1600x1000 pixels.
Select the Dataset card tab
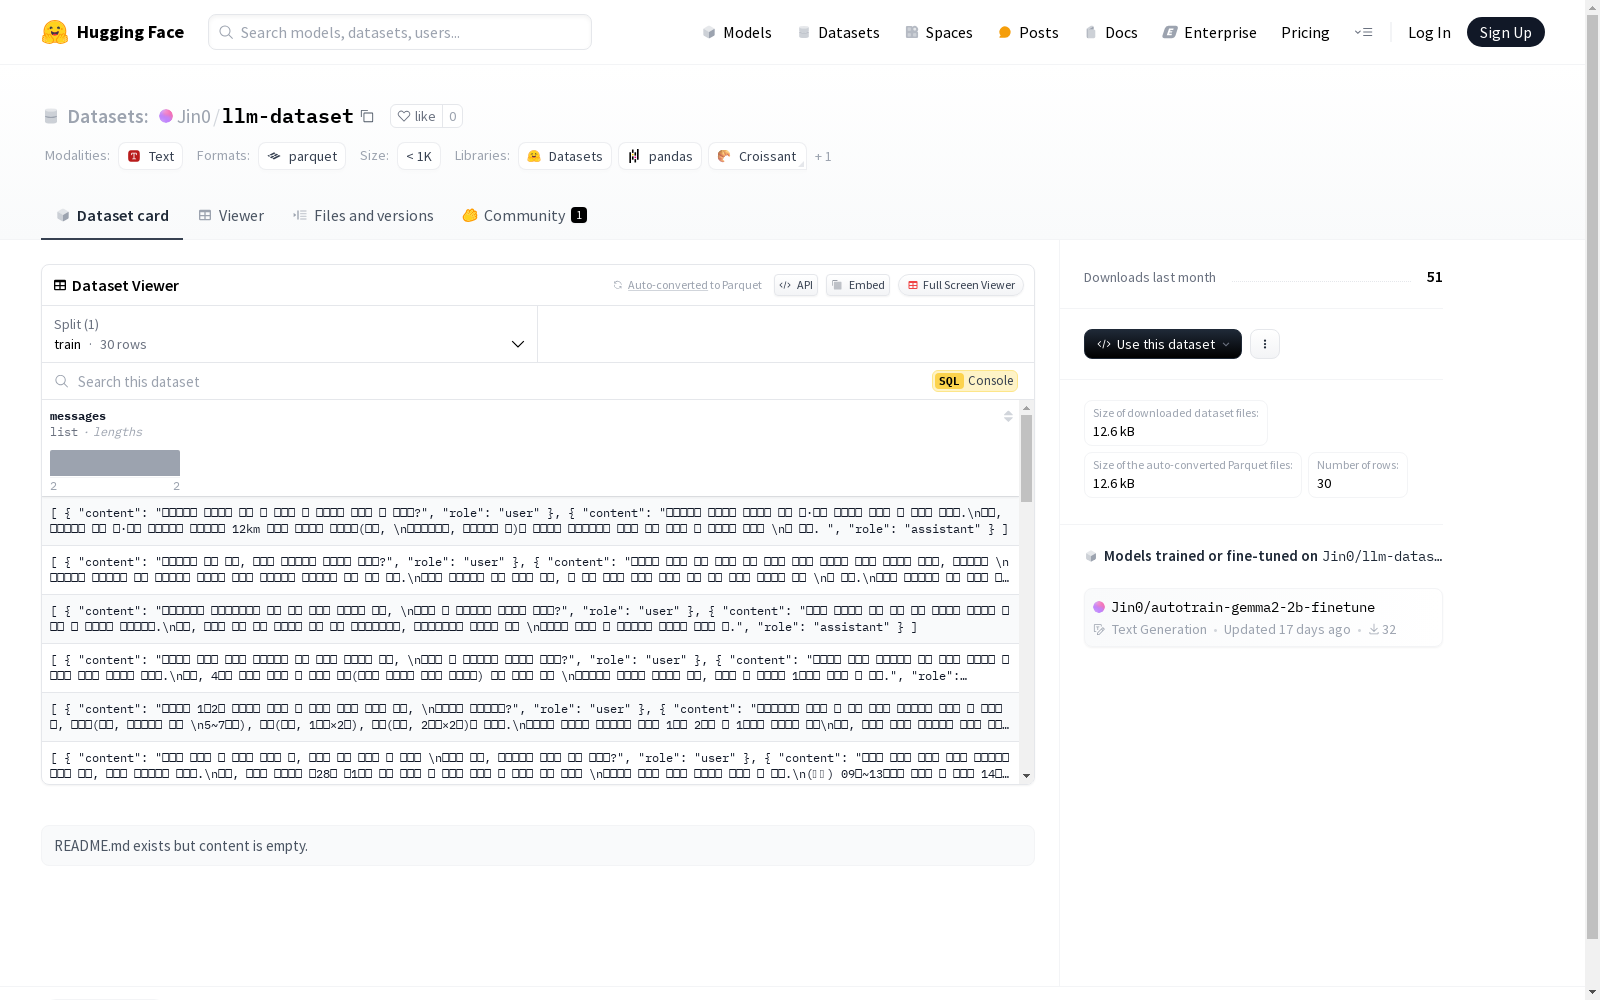coord(112,216)
